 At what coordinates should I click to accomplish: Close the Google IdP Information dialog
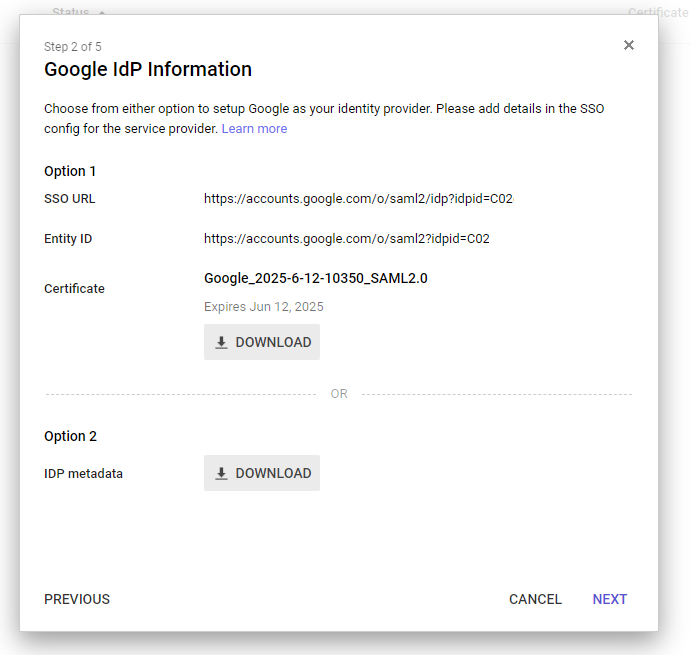629,45
